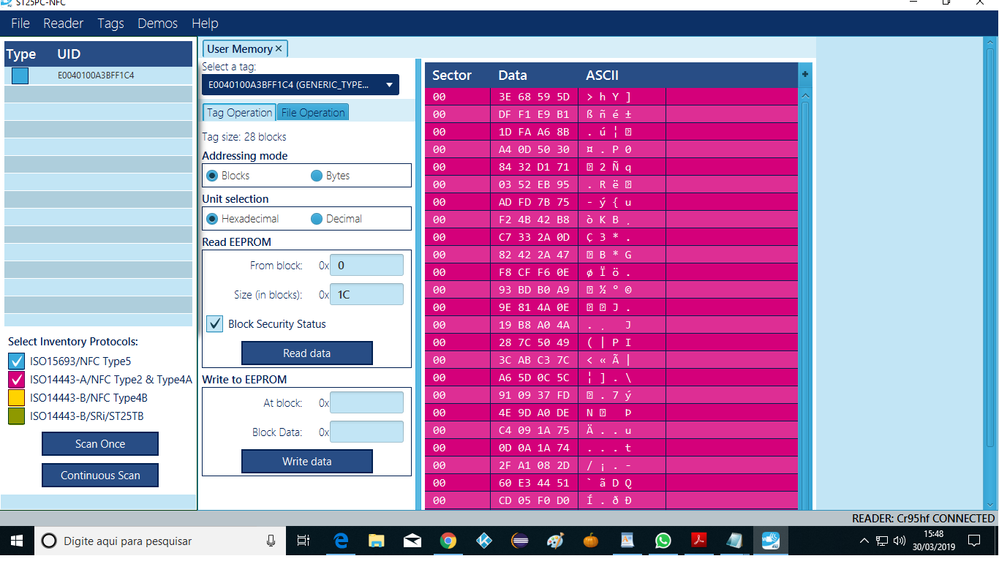Click the window's far-right scrollbar up arrow
This screenshot has height=562, width=999.
tap(992, 43)
